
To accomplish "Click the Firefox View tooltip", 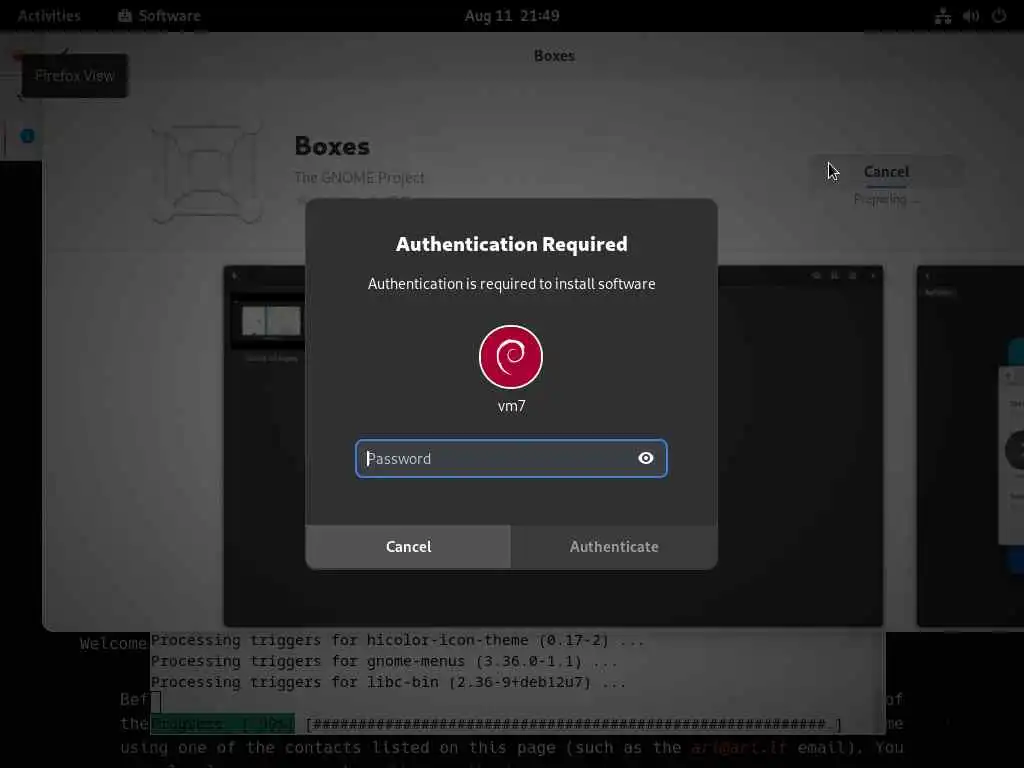I will click(x=74, y=76).
